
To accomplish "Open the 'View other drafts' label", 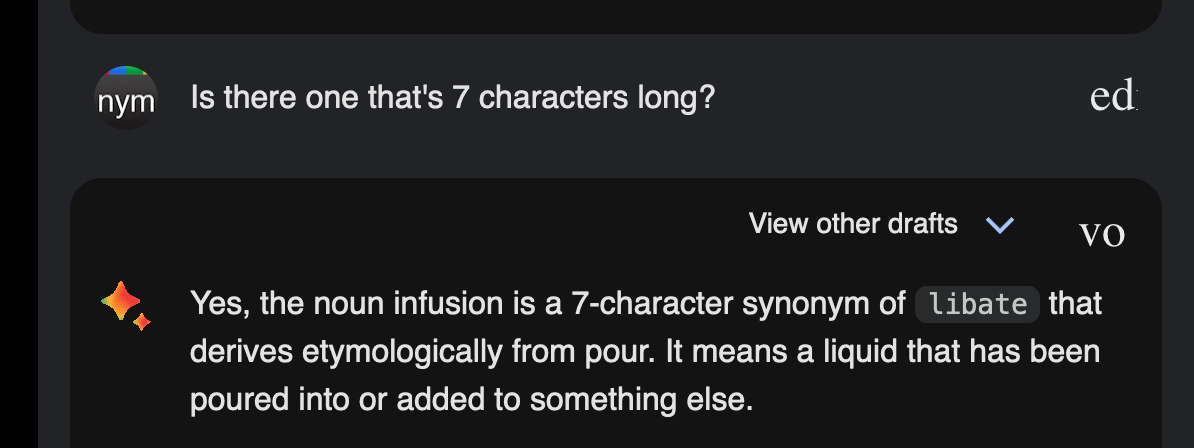I will coord(853,224).
